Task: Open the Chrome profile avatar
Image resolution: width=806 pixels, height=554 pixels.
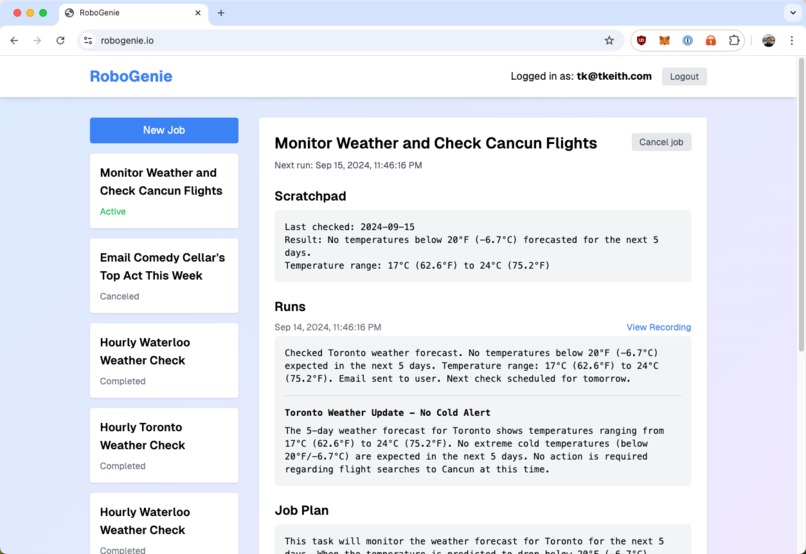Action: click(768, 41)
